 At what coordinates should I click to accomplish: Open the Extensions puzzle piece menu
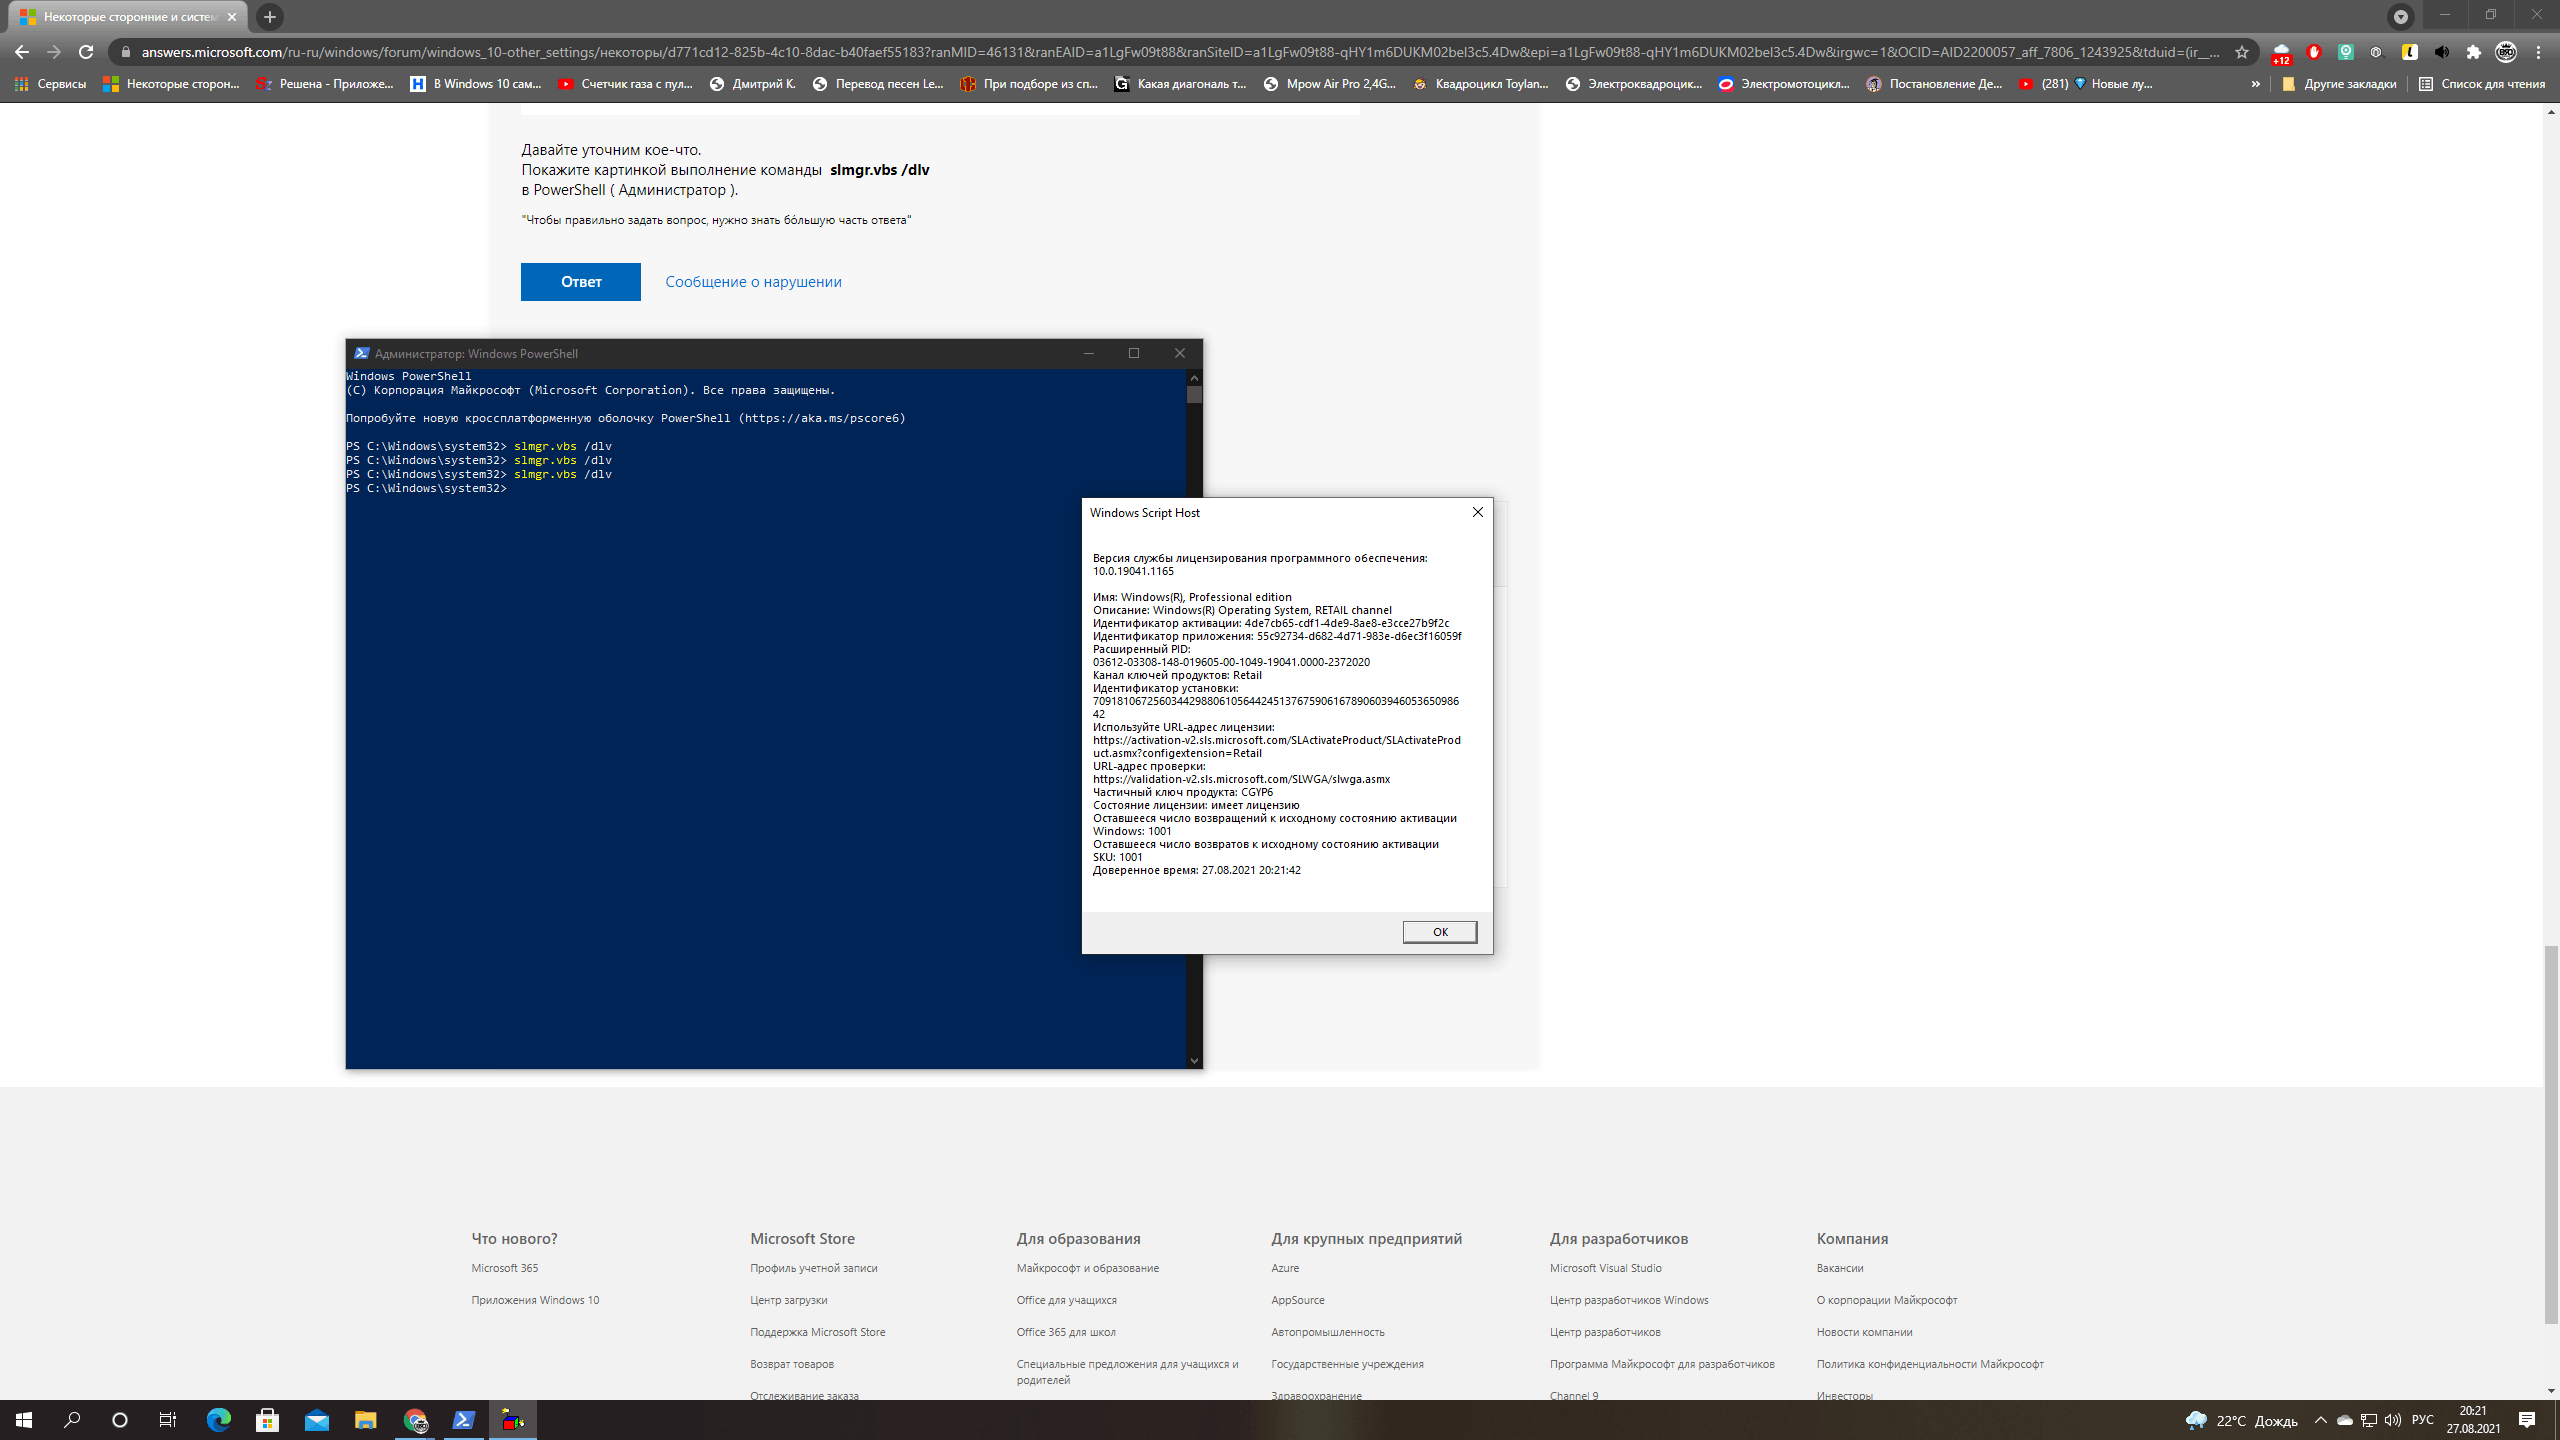(2474, 52)
